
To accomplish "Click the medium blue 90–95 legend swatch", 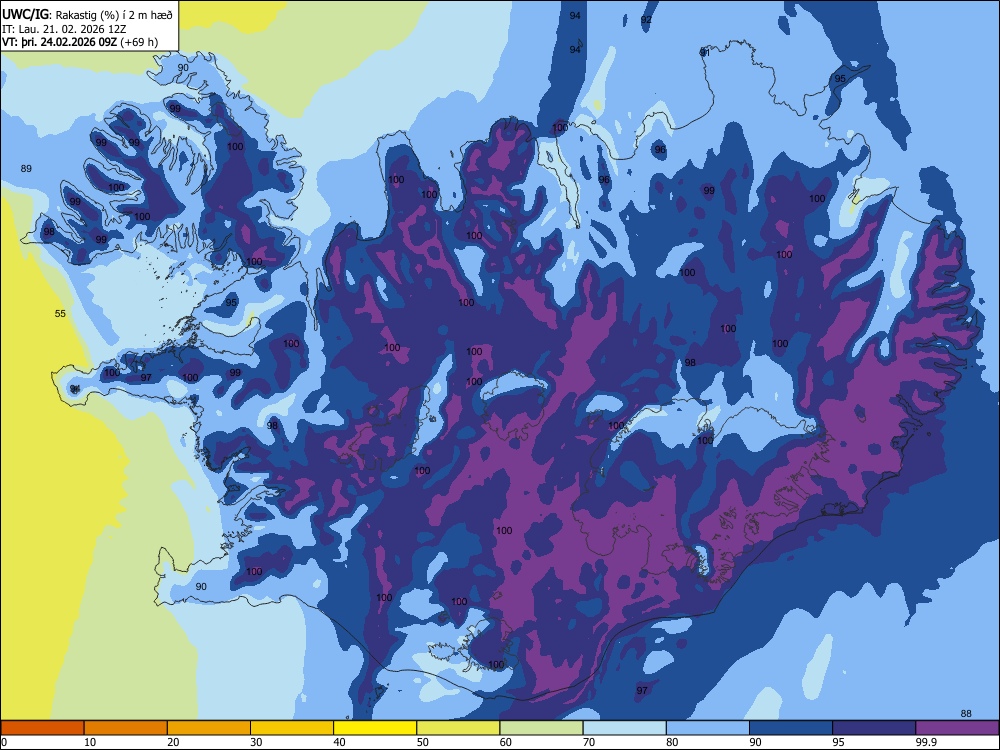I will 791,728.
